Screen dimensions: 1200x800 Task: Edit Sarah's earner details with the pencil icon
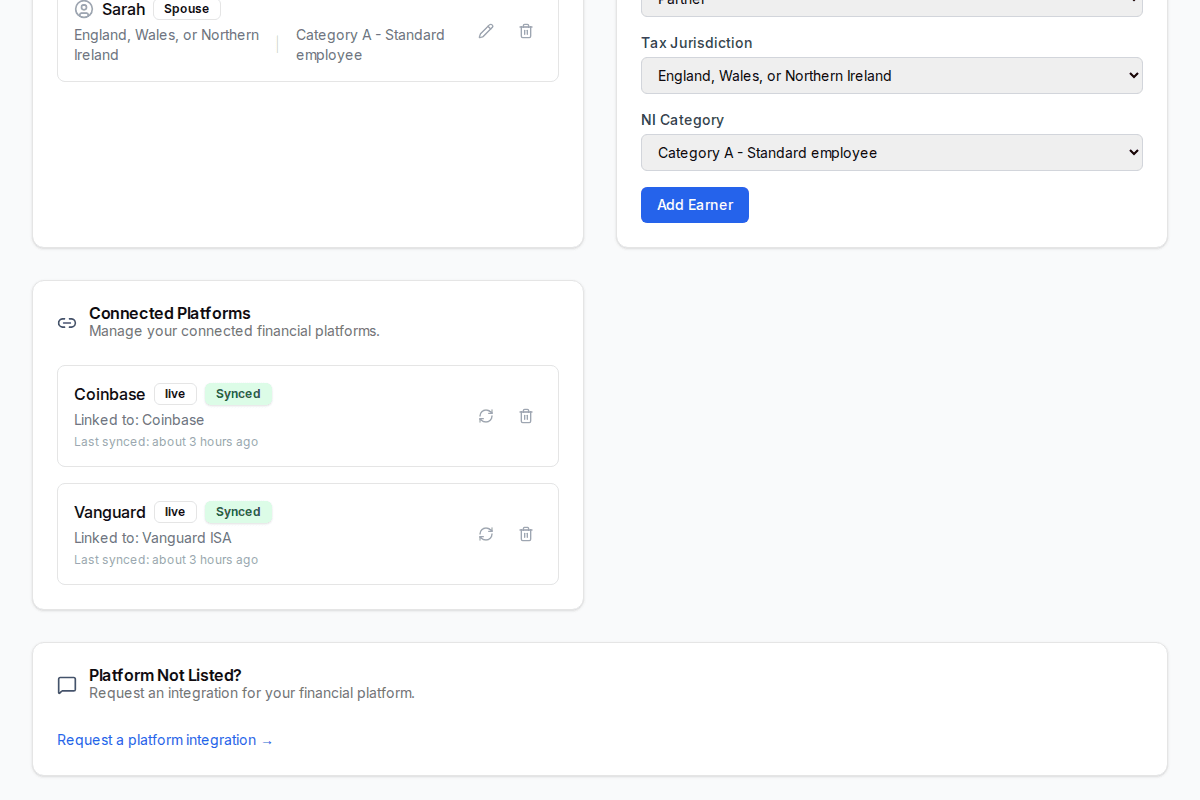486,31
